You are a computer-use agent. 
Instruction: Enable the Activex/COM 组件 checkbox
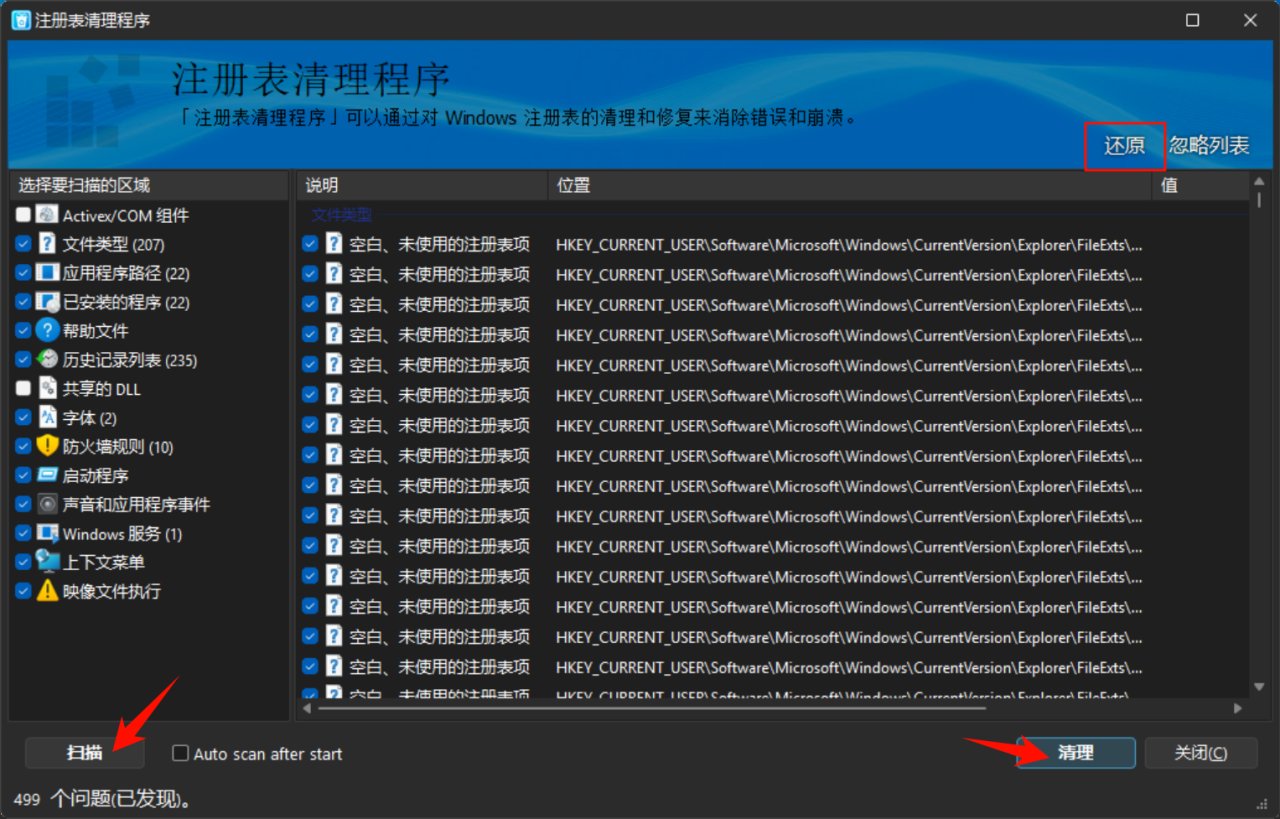(x=23, y=215)
